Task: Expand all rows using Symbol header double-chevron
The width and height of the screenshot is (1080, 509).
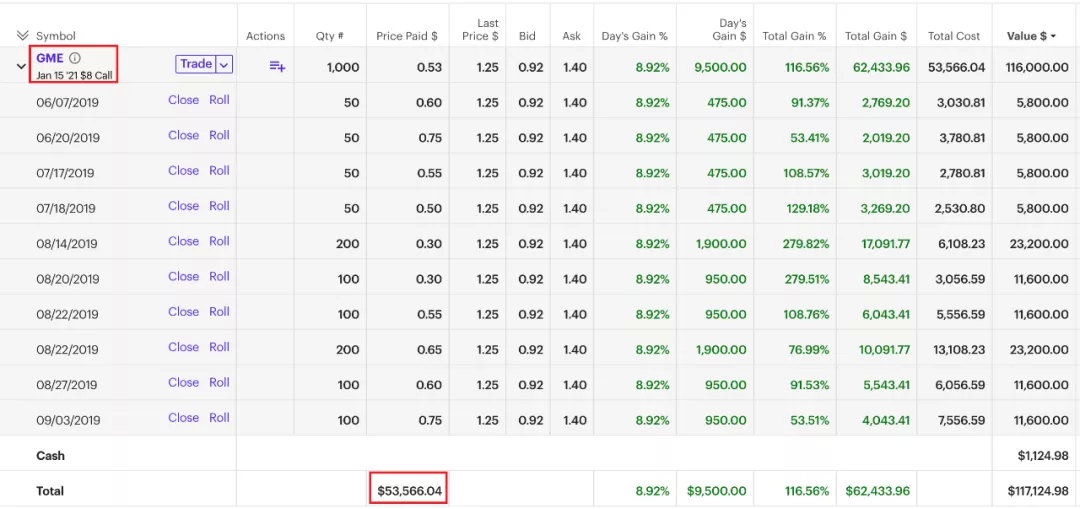Action: click(23, 36)
